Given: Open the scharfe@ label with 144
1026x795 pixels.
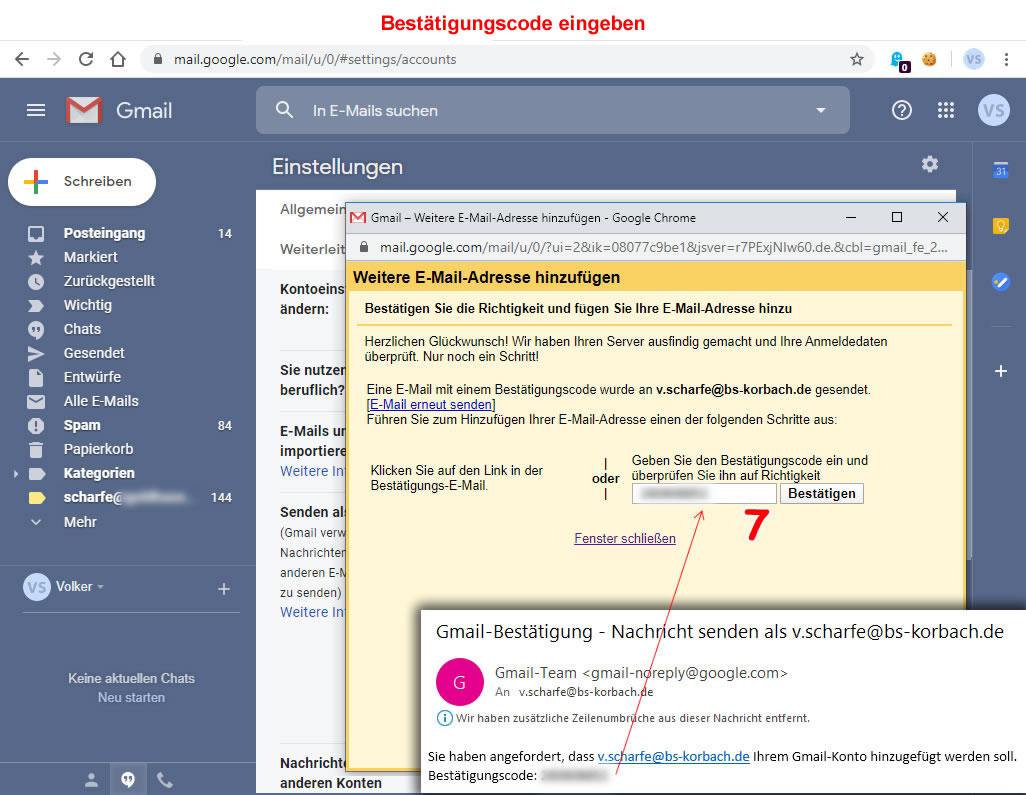Looking at the screenshot, I should tap(130, 497).
